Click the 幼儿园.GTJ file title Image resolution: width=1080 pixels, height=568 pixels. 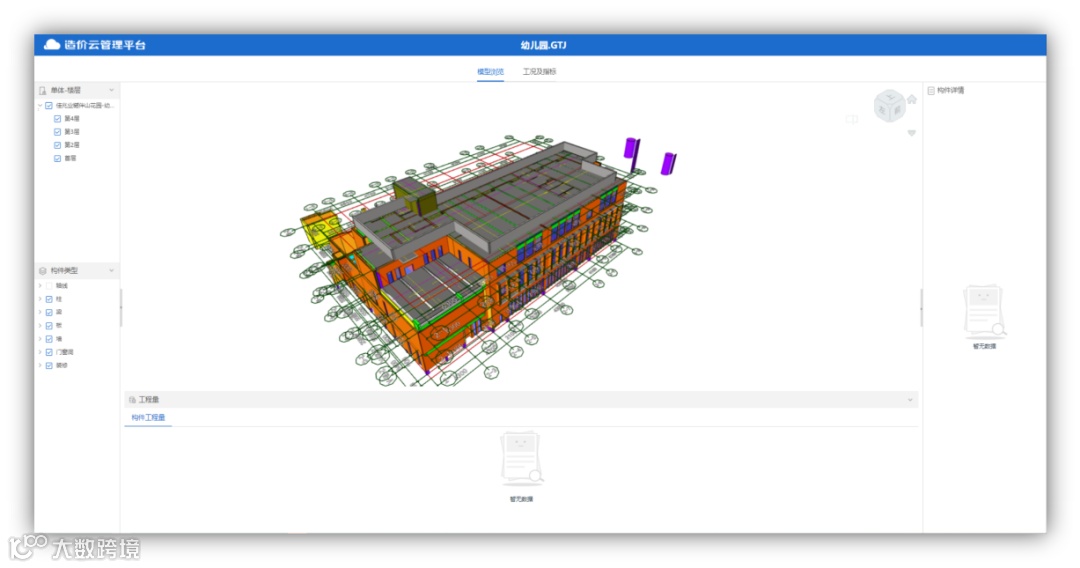[x=543, y=45]
